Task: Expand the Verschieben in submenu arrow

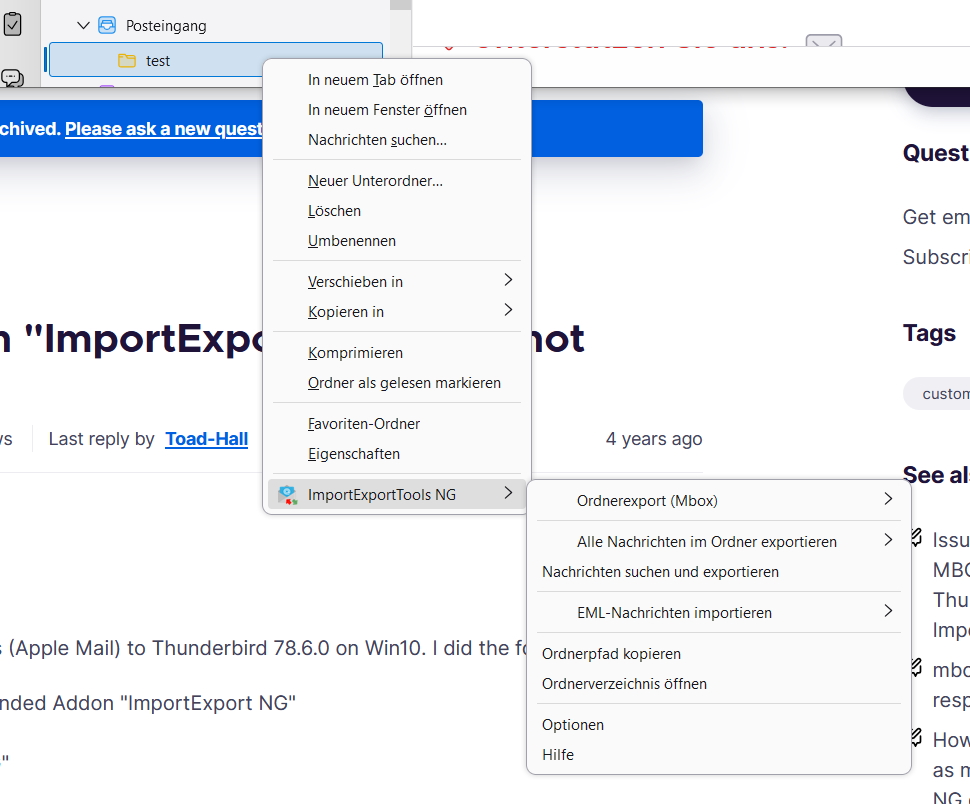Action: pyautogui.click(x=508, y=280)
